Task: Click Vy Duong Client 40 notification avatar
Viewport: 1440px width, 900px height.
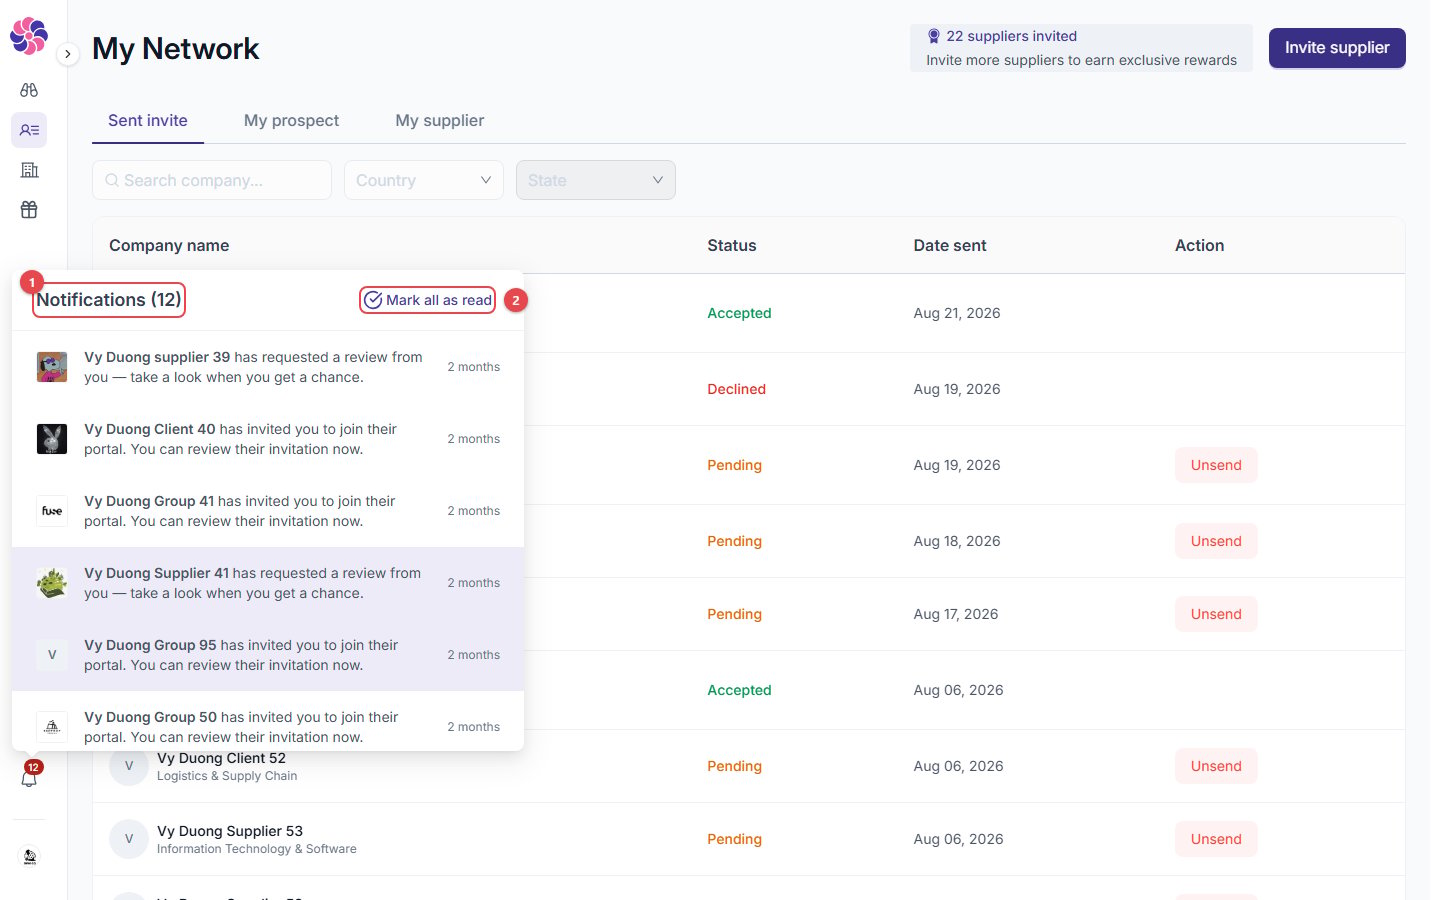Action: point(52,439)
